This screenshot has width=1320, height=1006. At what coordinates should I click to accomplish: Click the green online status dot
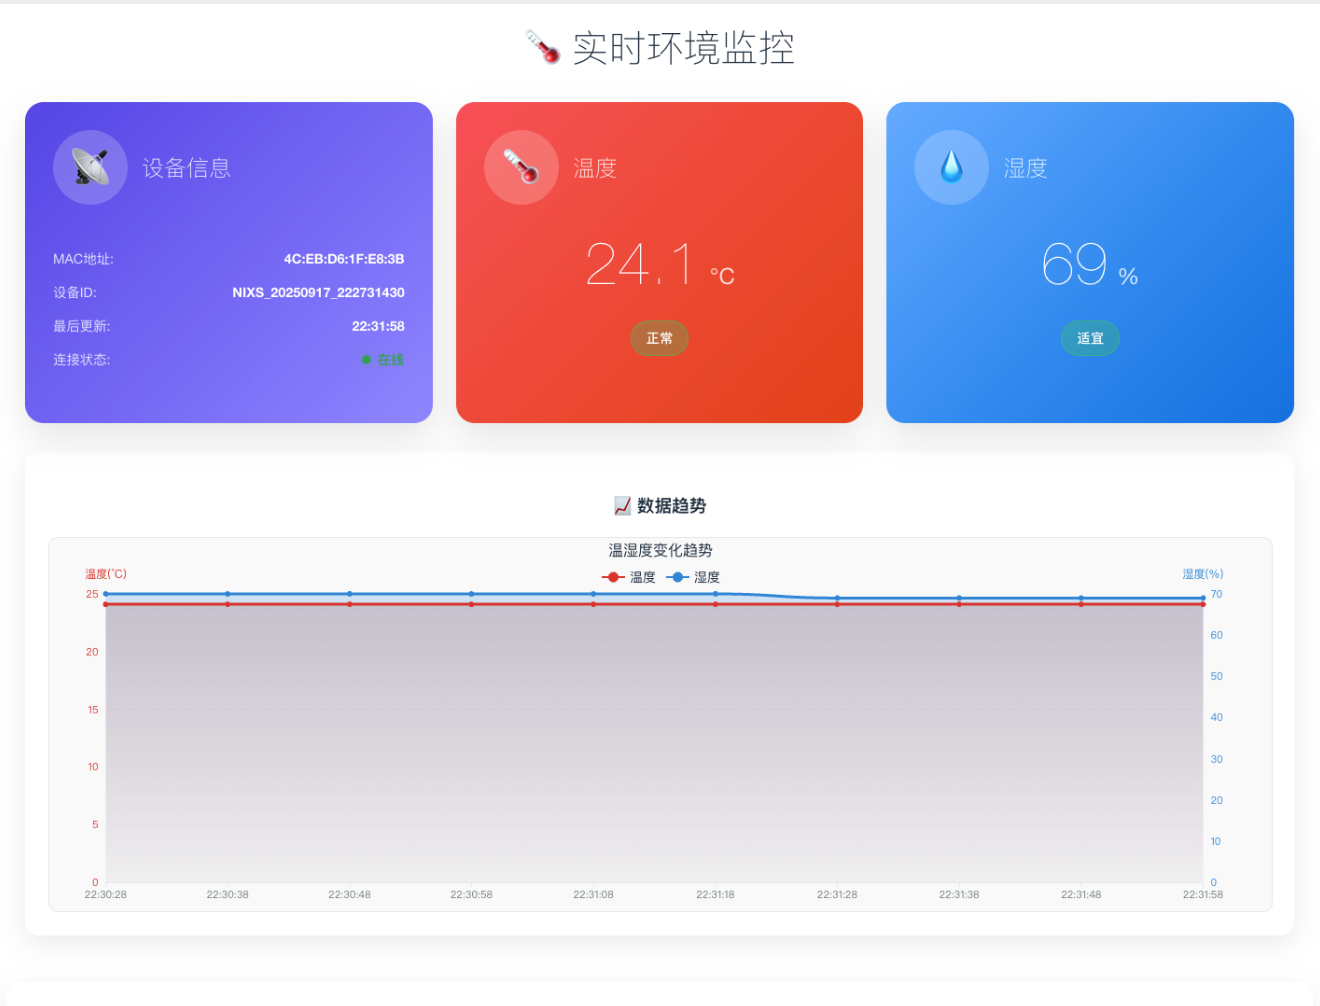[x=365, y=359]
